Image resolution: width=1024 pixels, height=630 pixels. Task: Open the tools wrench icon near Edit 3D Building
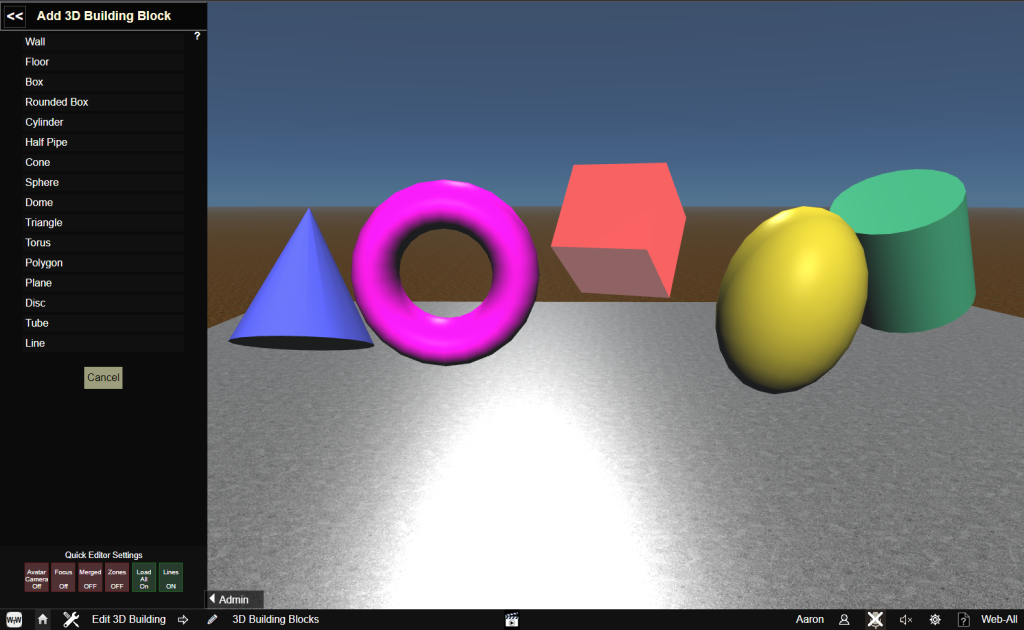tap(70, 619)
